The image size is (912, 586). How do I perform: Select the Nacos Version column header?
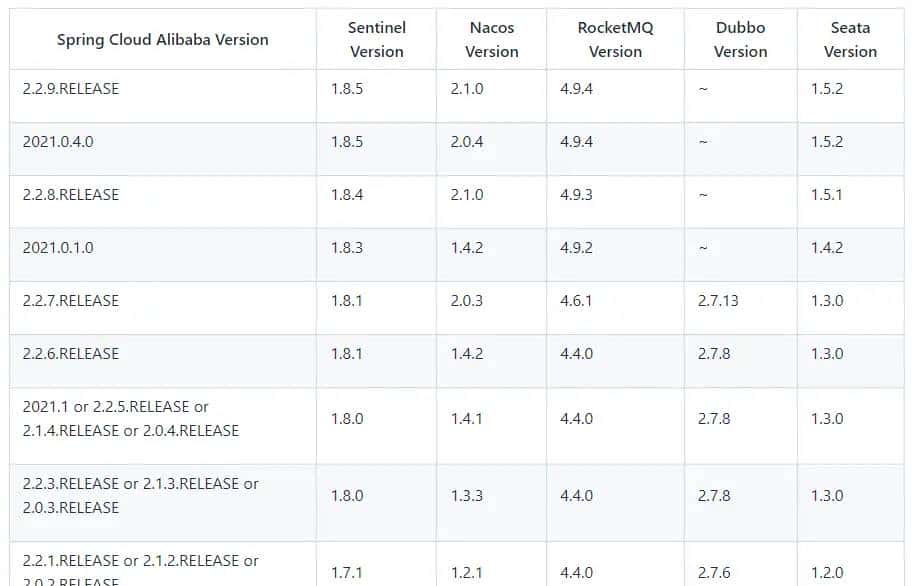click(491, 40)
